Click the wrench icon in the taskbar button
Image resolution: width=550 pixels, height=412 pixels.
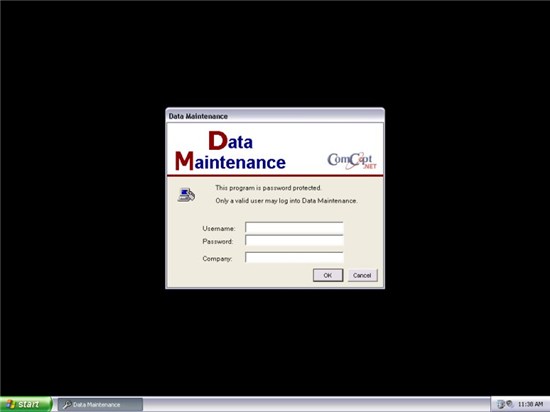[67, 405]
